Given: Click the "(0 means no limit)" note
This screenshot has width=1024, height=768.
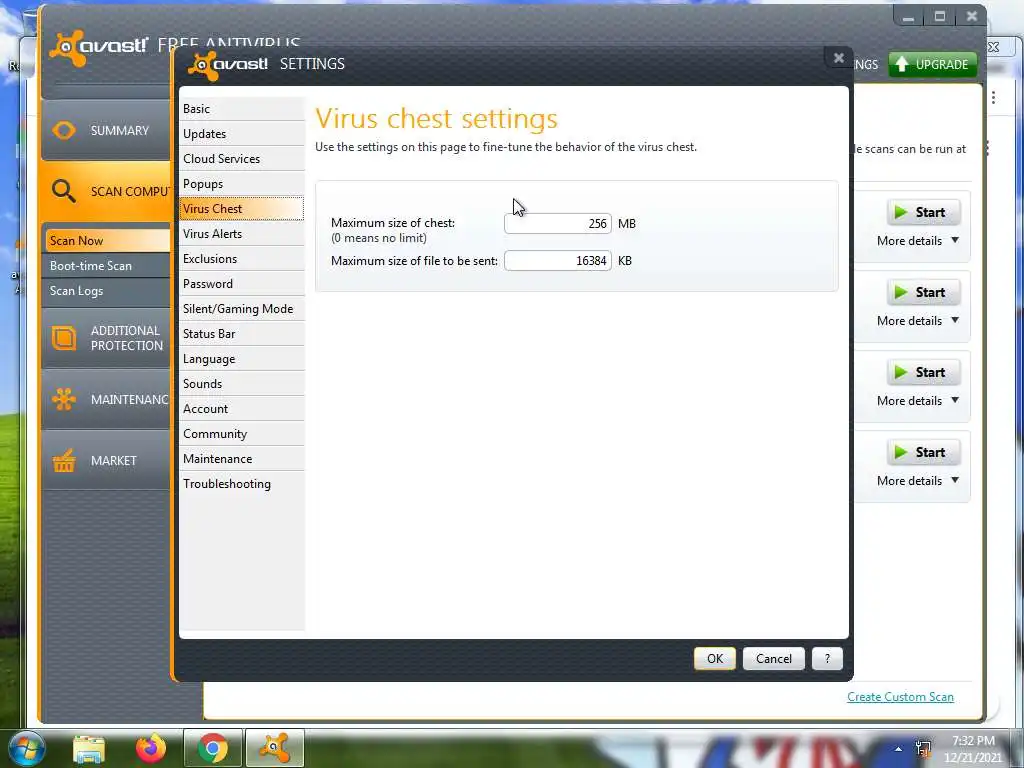Looking at the screenshot, I should point(379,238).
